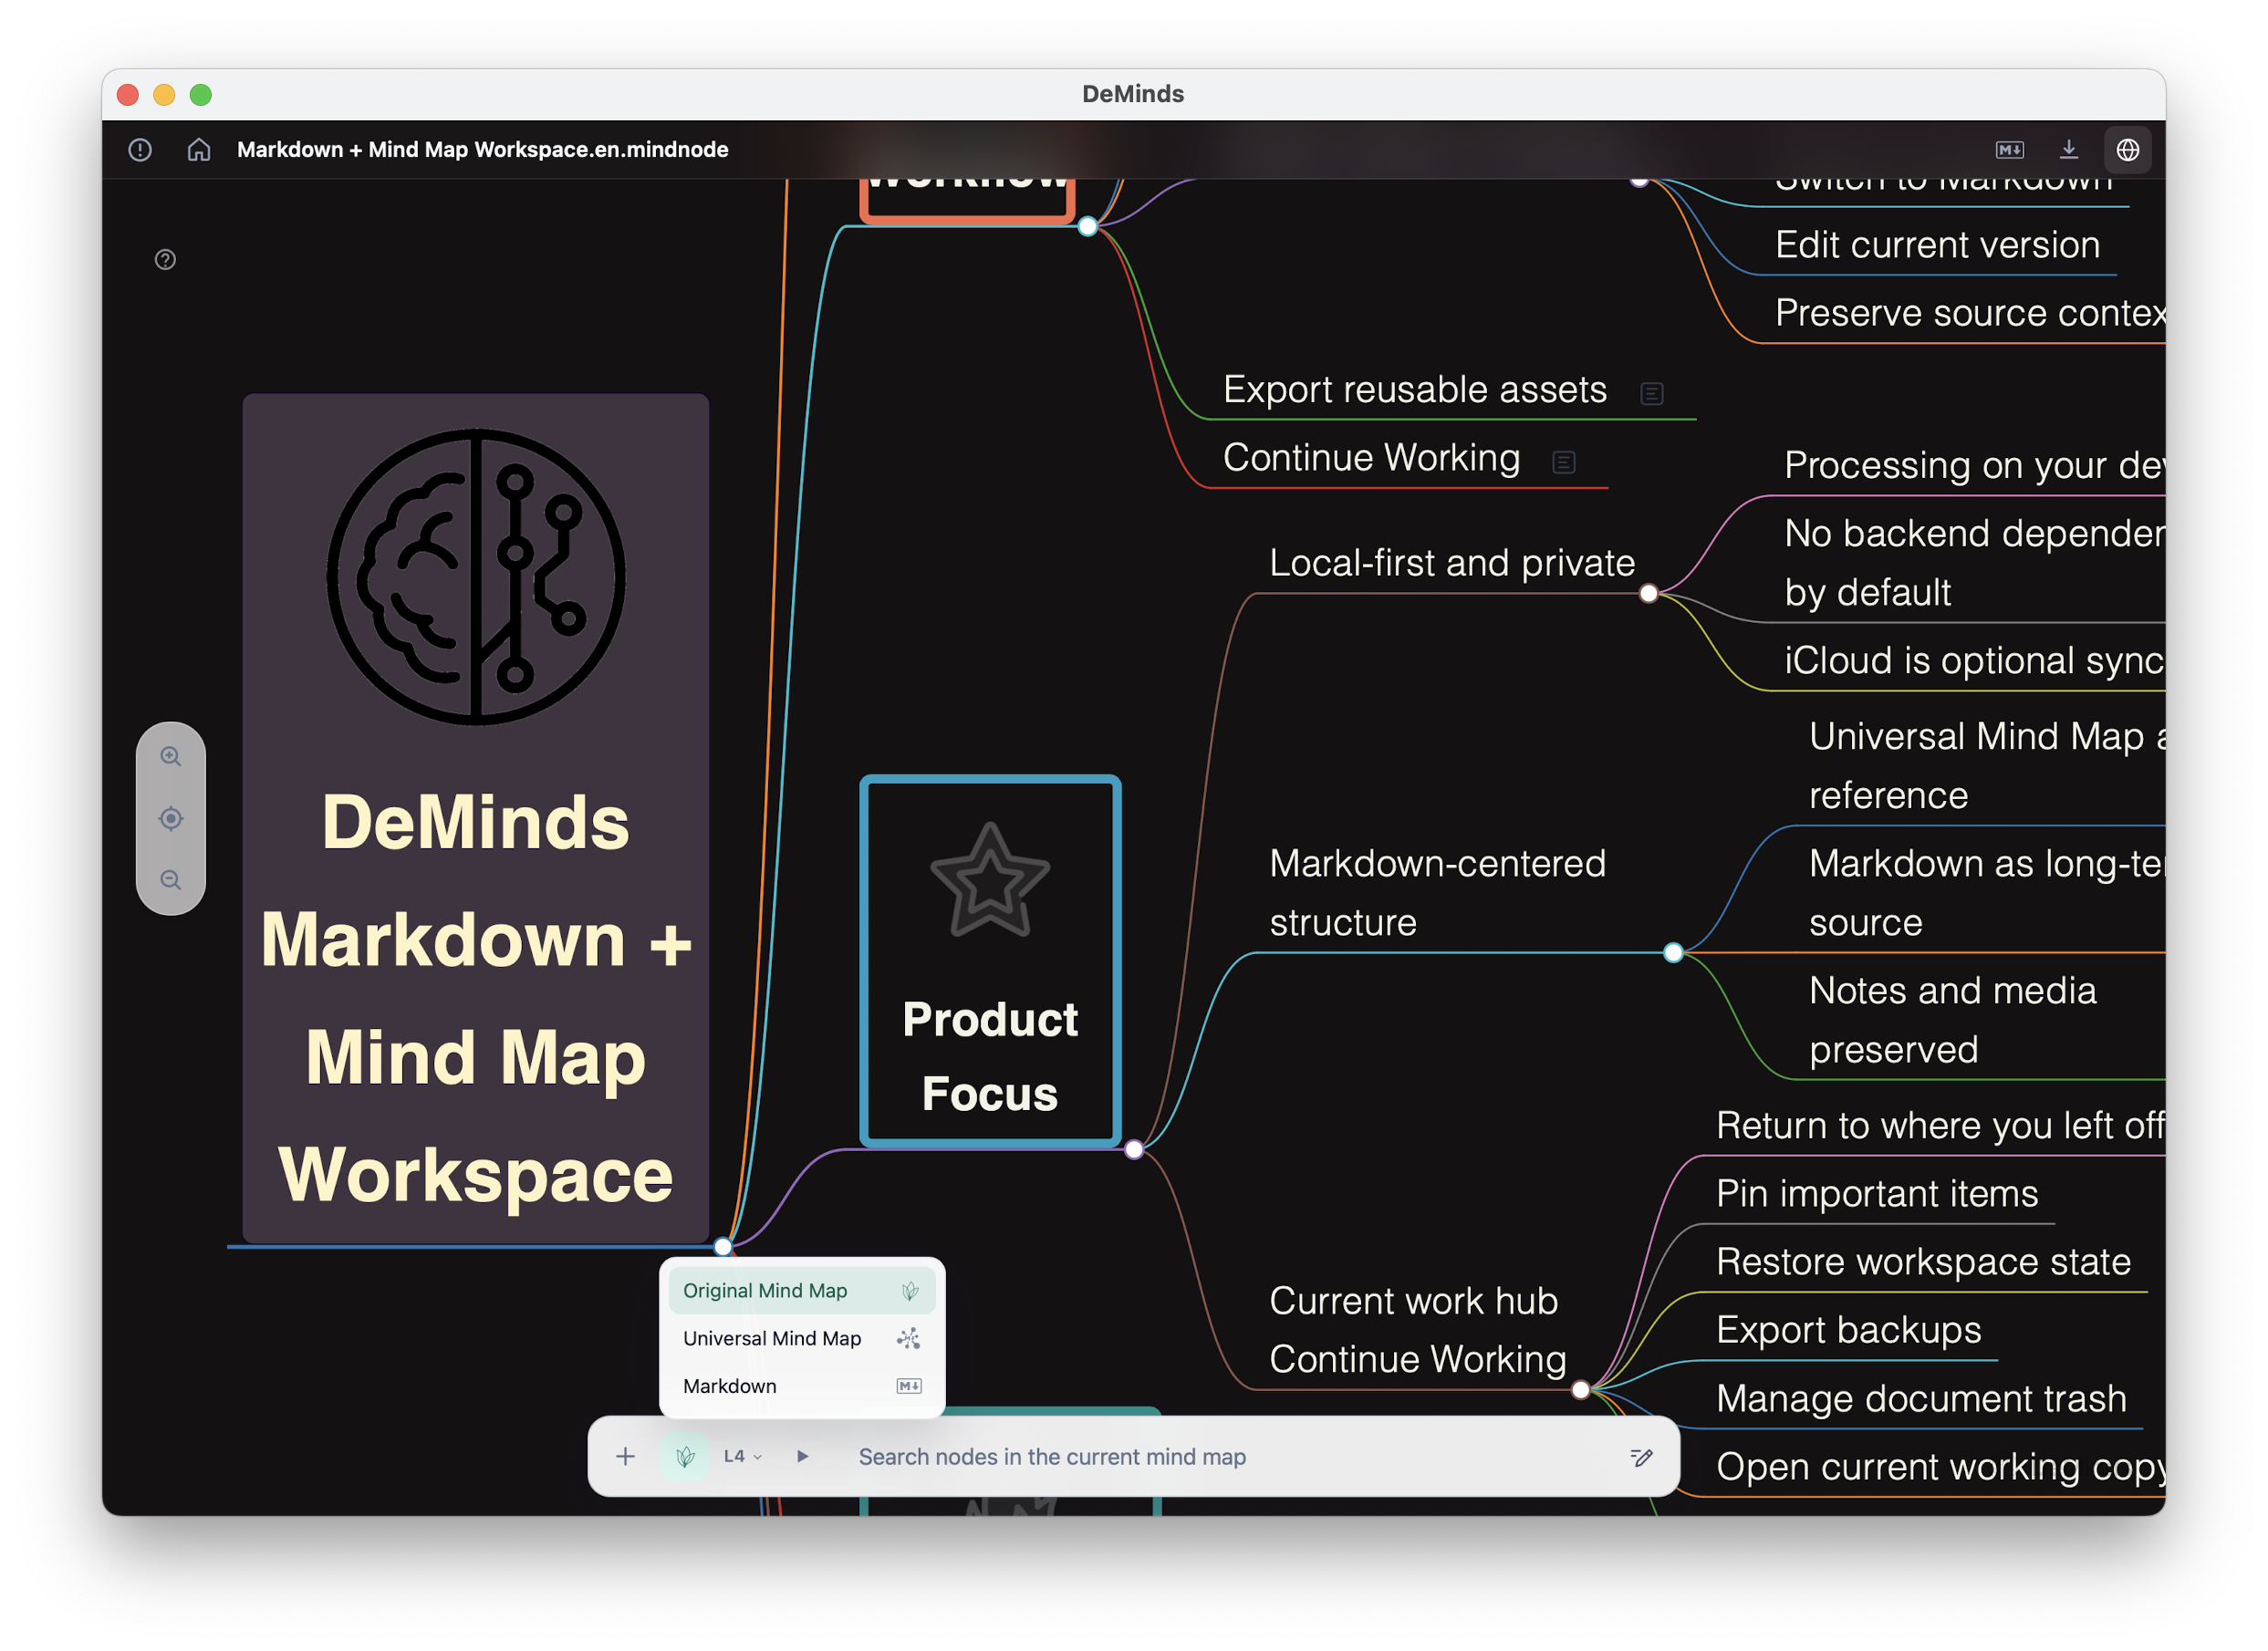Select Local-first and private node
Viewport: 2268px width, 1651px height.
tap(1452, 564)
